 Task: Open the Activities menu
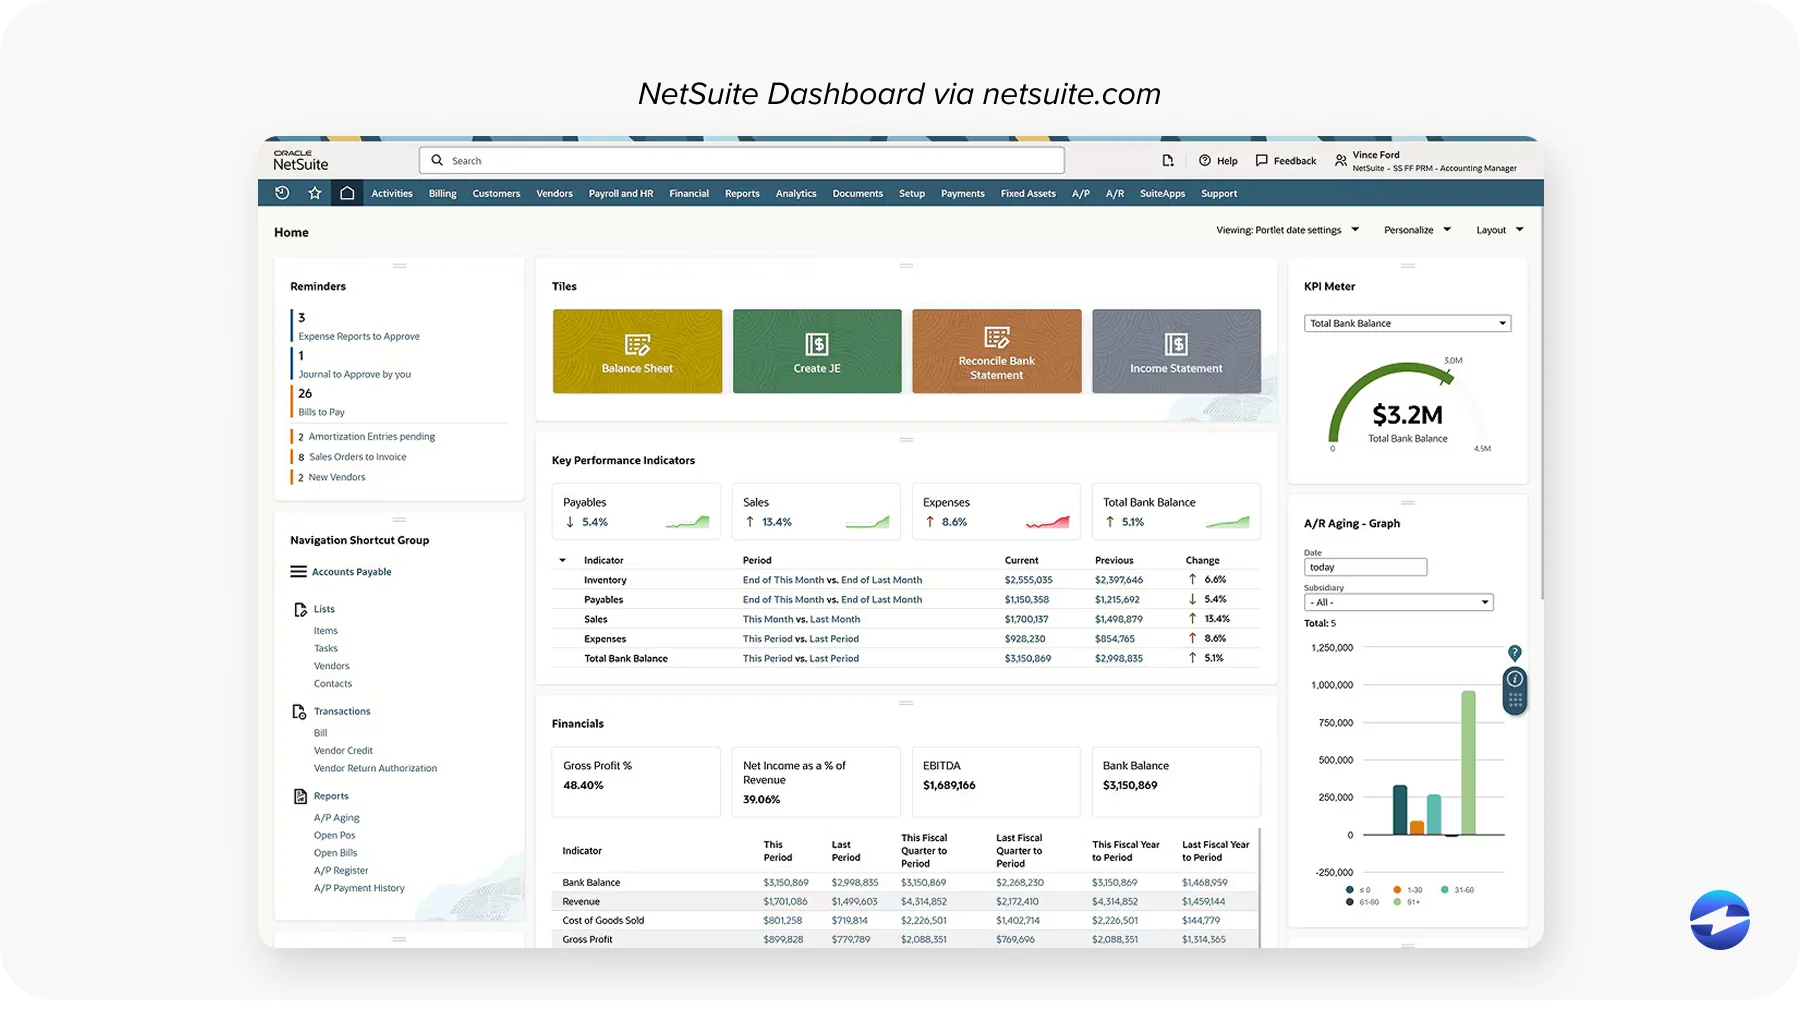392,194
